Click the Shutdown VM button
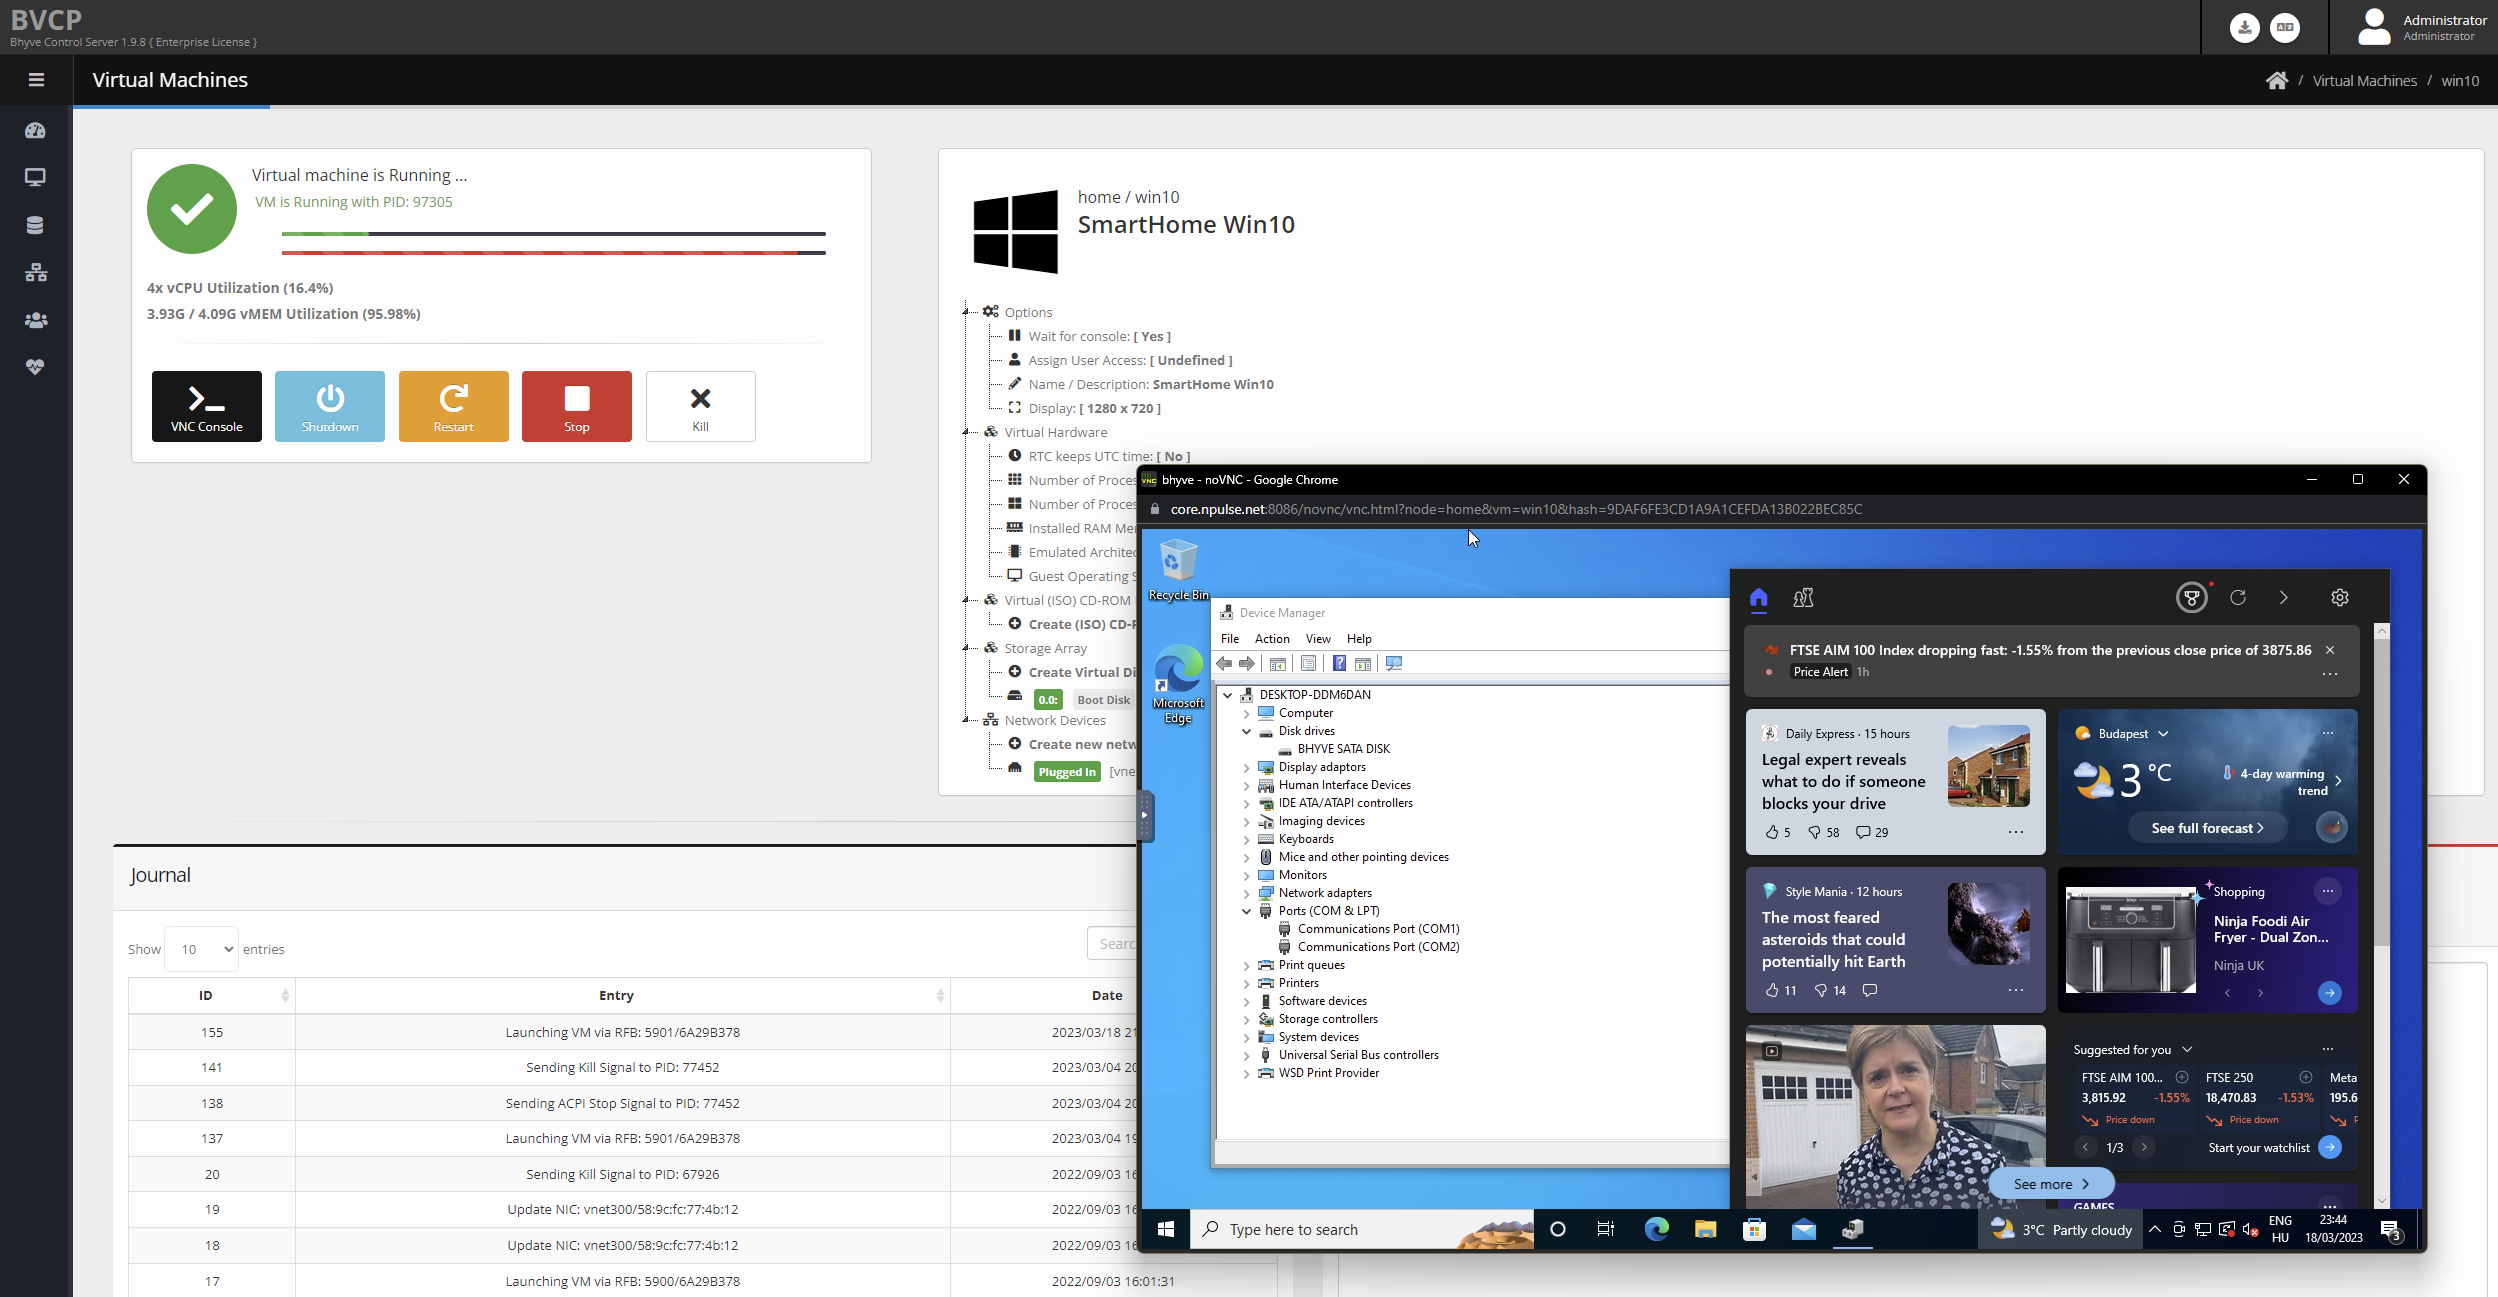This screenshot has width=2498, height=1297. pyautogui.click(x=330, y=406)
